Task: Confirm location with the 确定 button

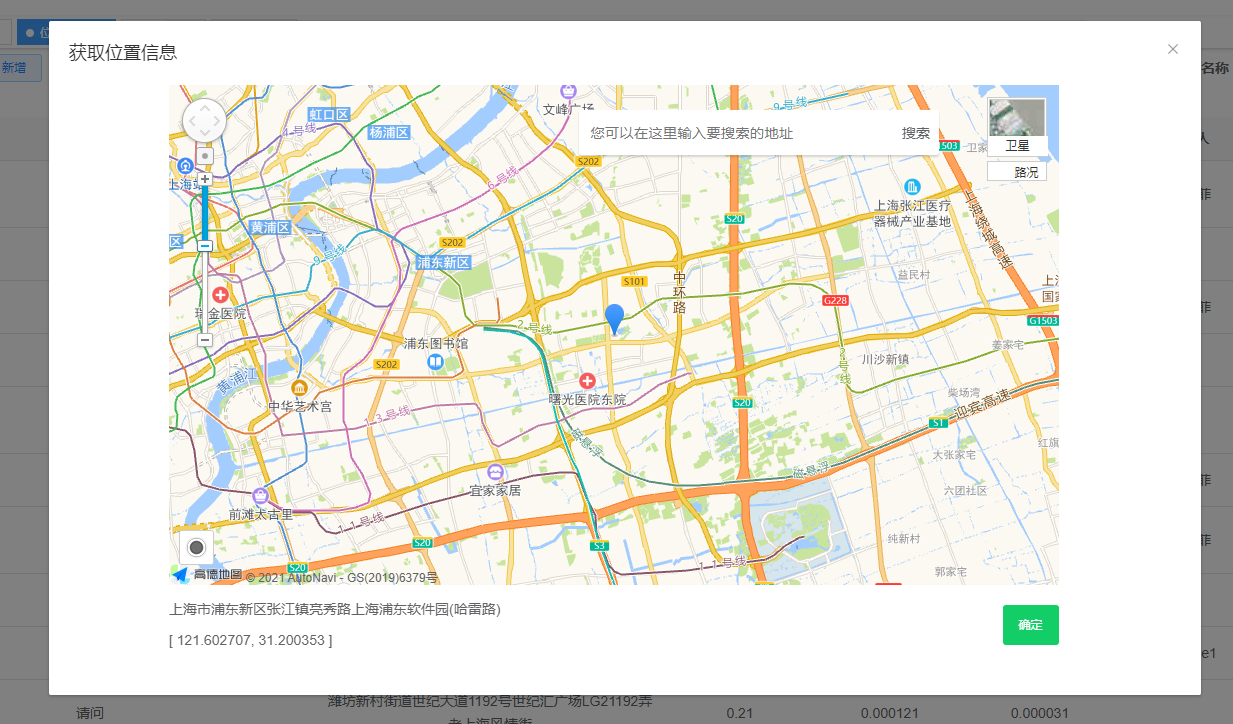Action: pyautogui.click(x=1030, y=624)
